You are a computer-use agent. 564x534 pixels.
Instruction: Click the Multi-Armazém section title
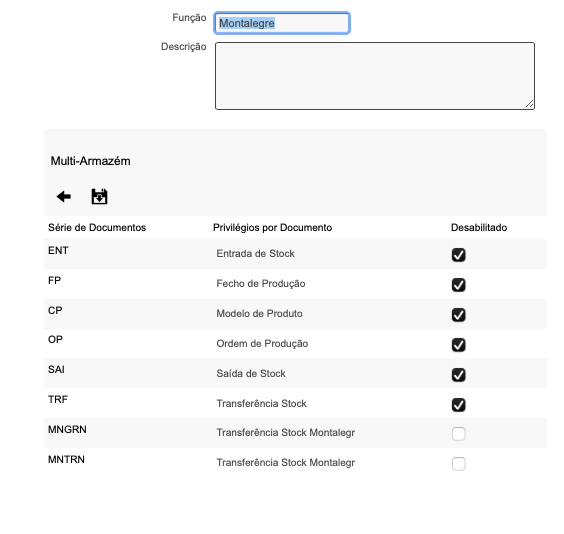[90, 161]
